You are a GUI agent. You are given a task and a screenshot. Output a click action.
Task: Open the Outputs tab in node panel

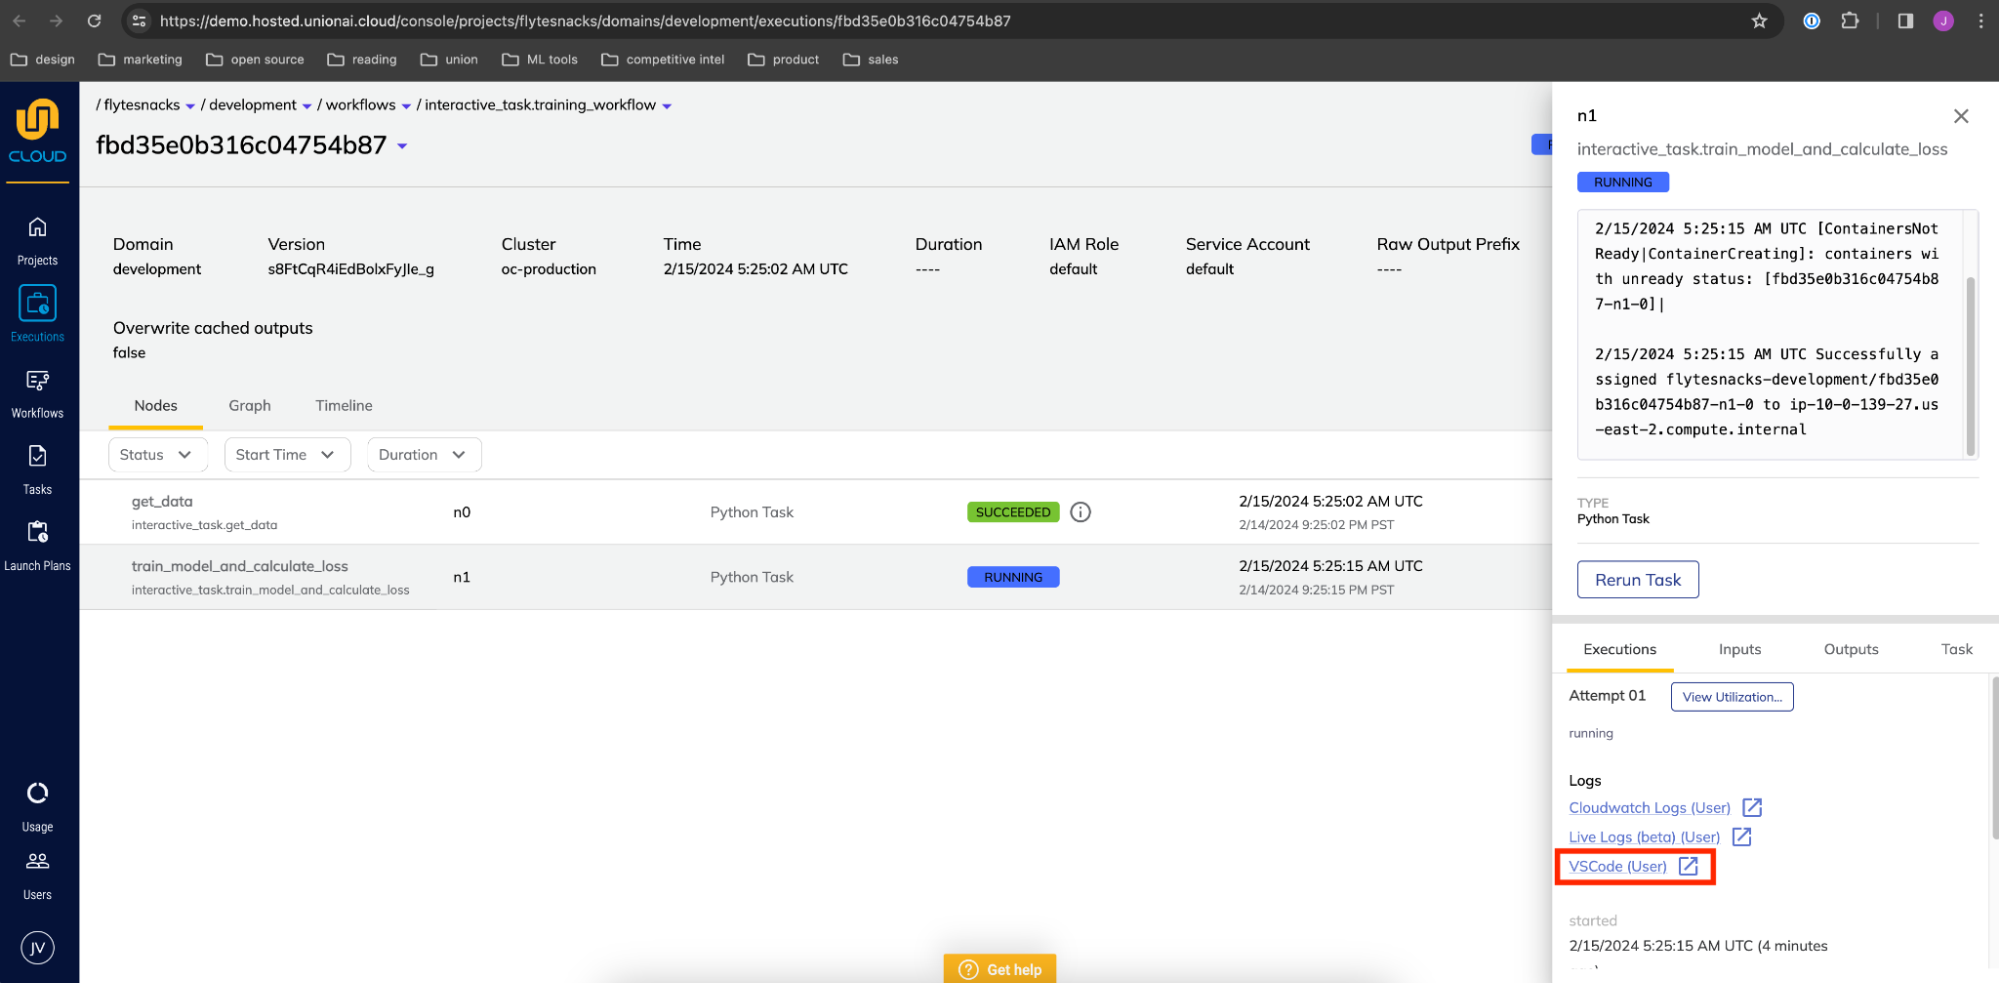[1849, 648]
